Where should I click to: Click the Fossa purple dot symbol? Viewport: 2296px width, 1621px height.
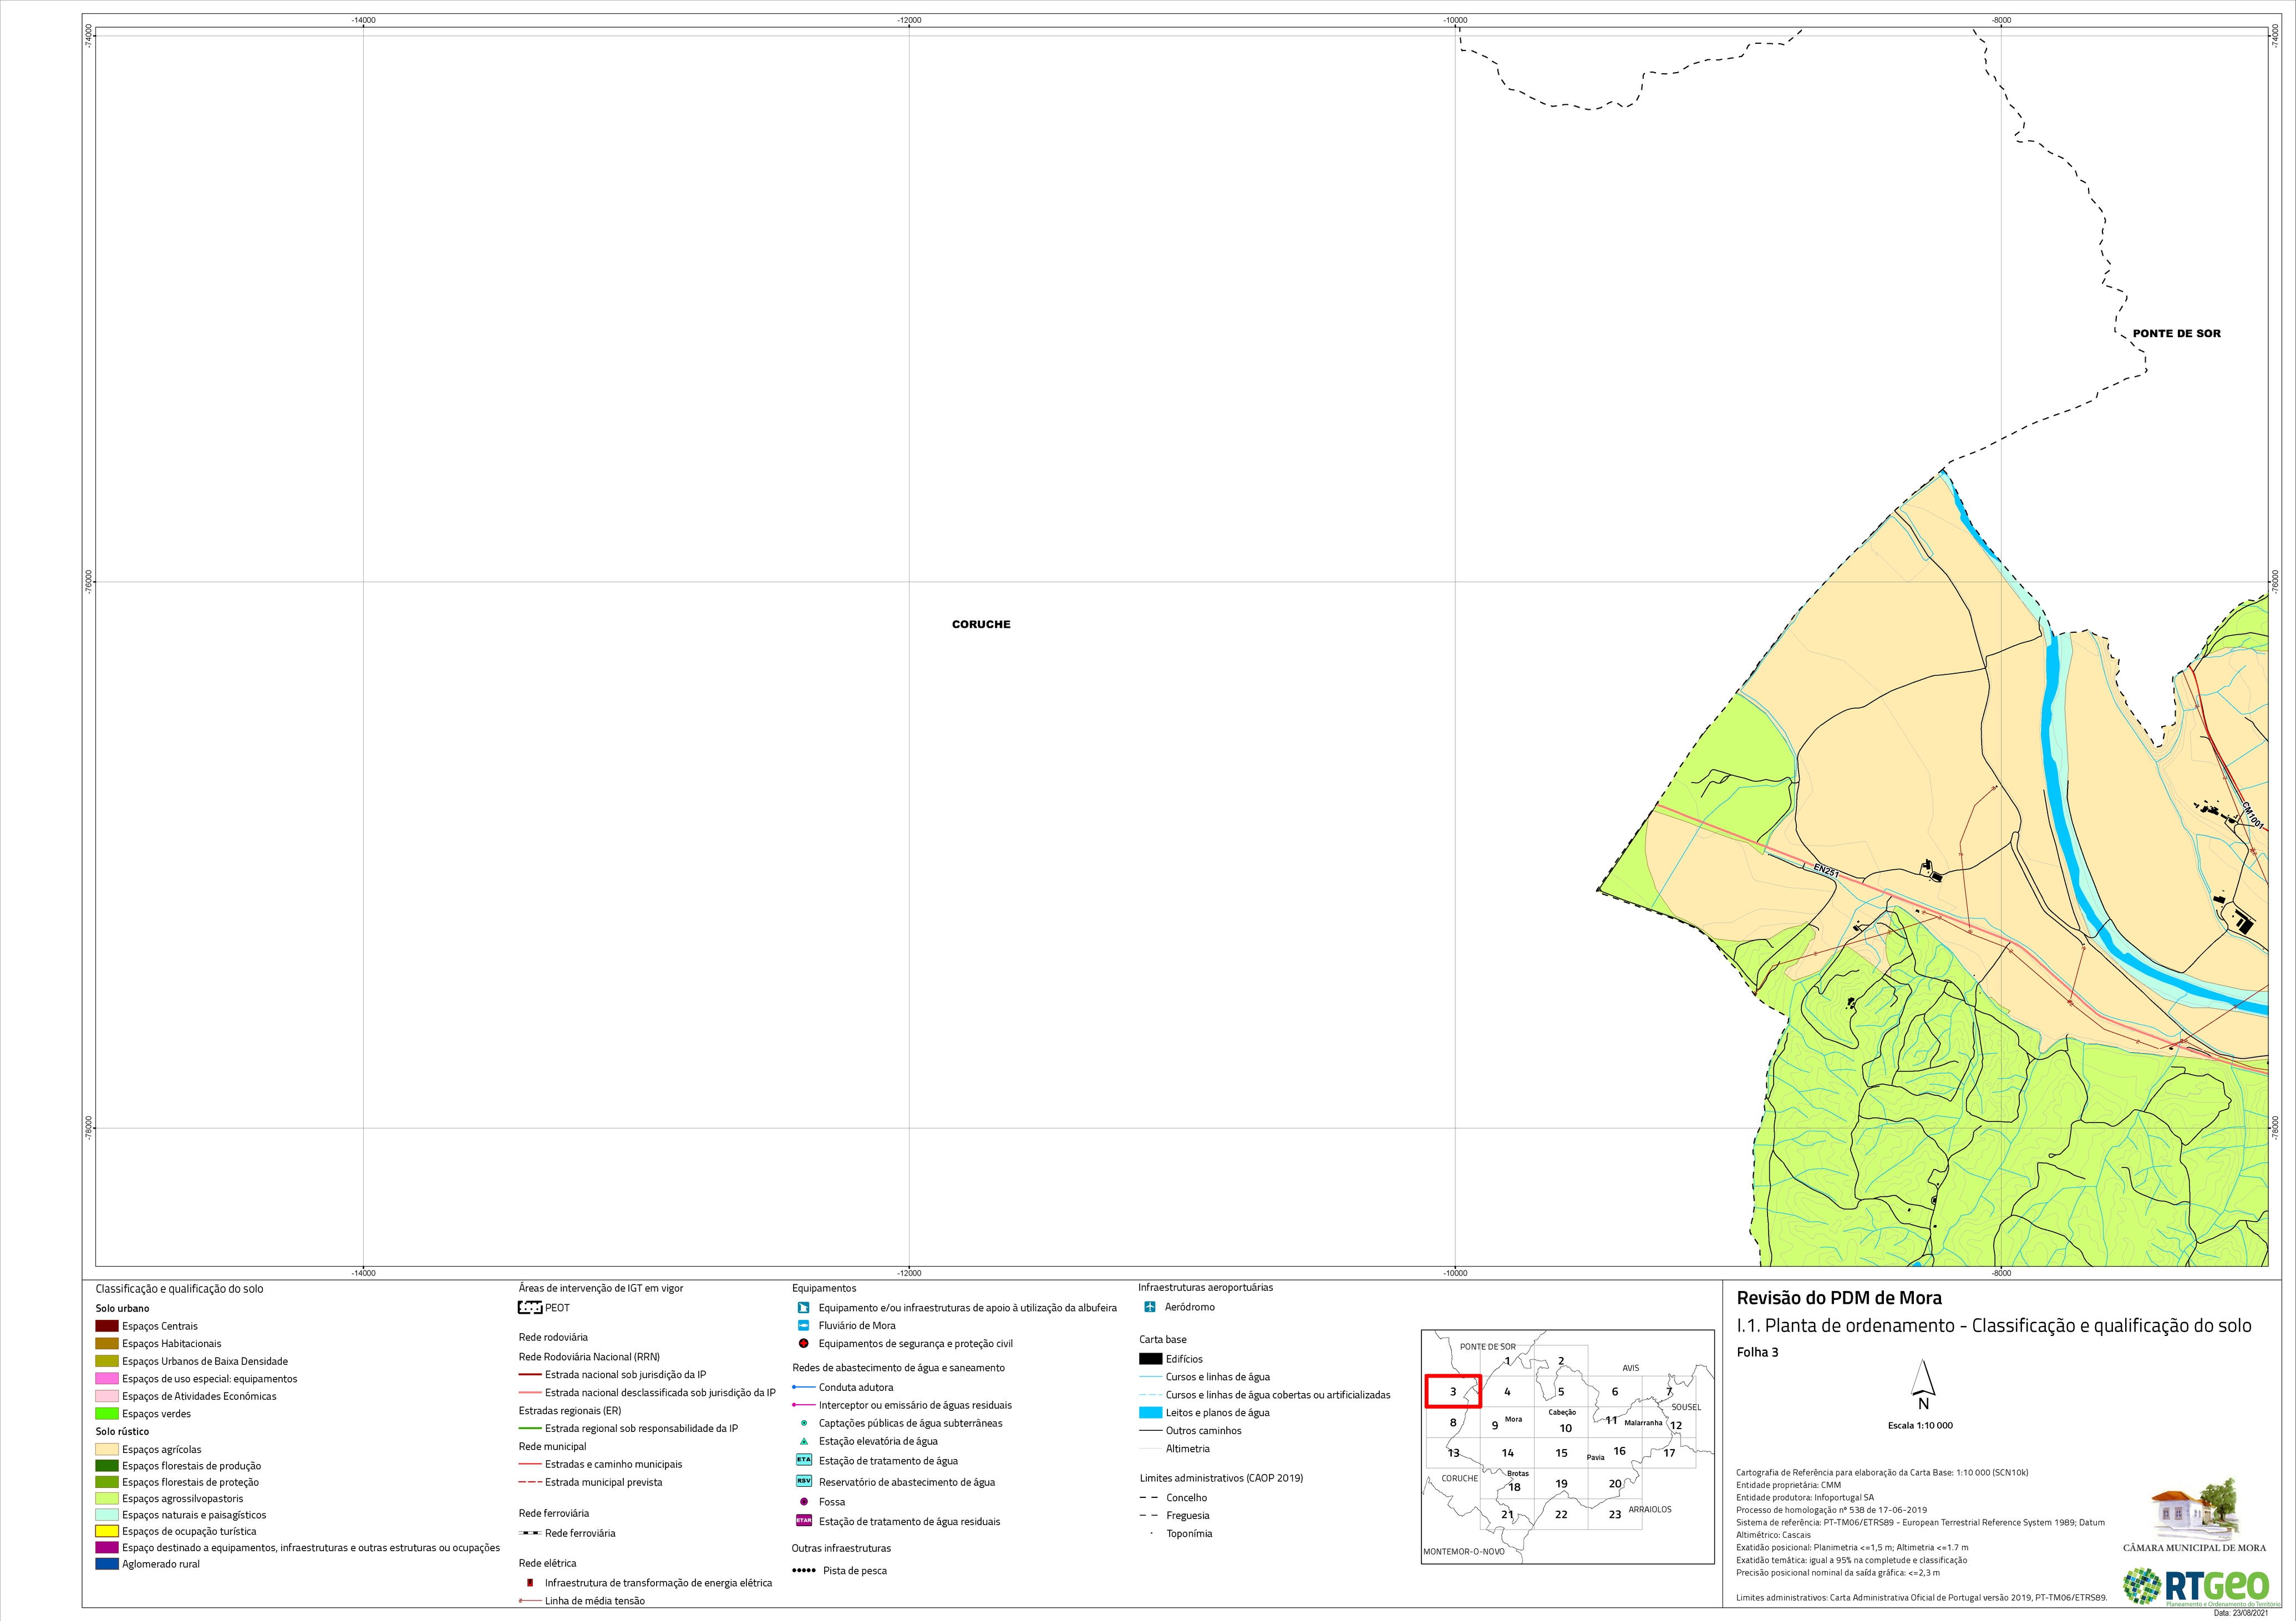tap(804, 1501)
